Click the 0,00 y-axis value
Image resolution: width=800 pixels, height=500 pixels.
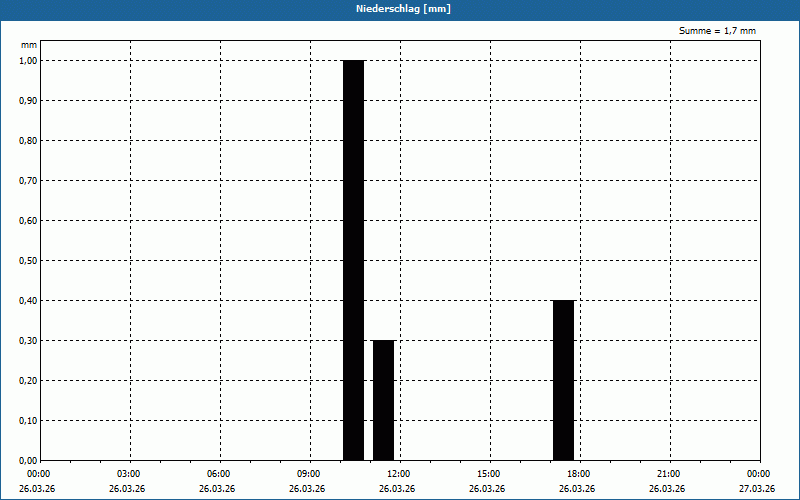coord(28,460)
